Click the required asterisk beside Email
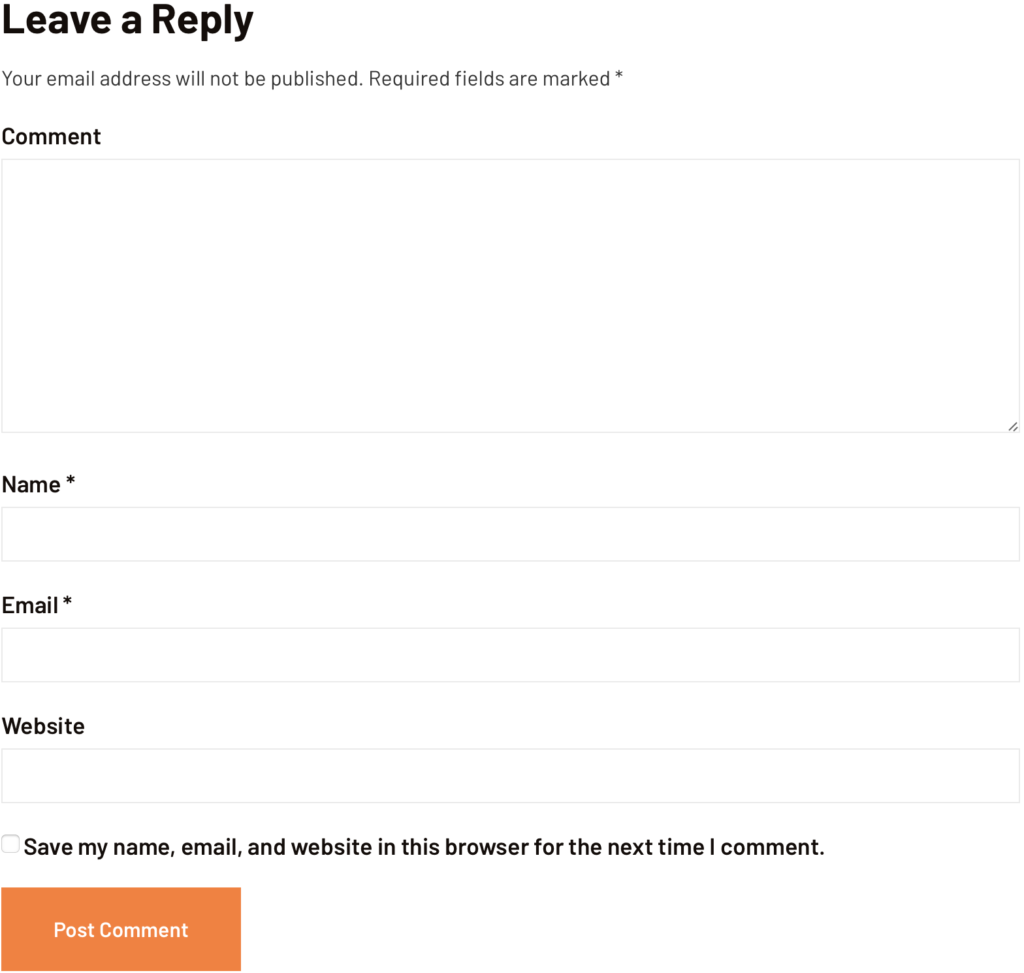Viewport: 1024px width, 973px height. pos(68,604)
